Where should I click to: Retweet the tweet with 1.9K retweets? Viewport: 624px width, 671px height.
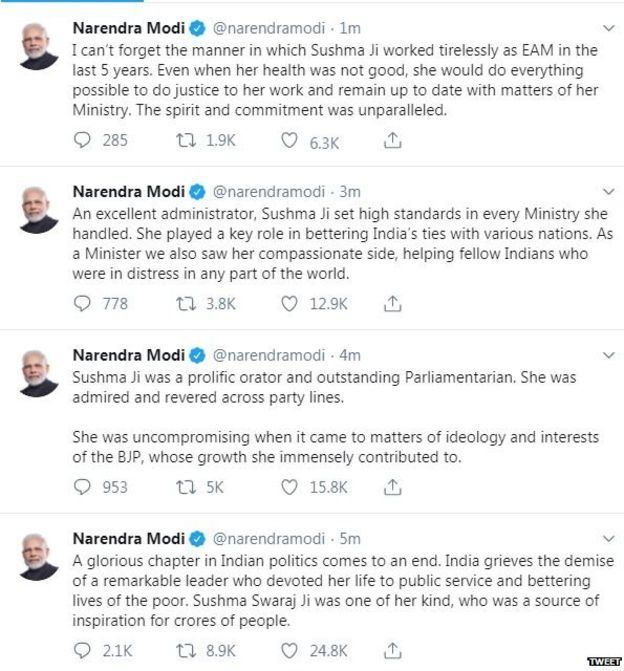tap(184, 141)
